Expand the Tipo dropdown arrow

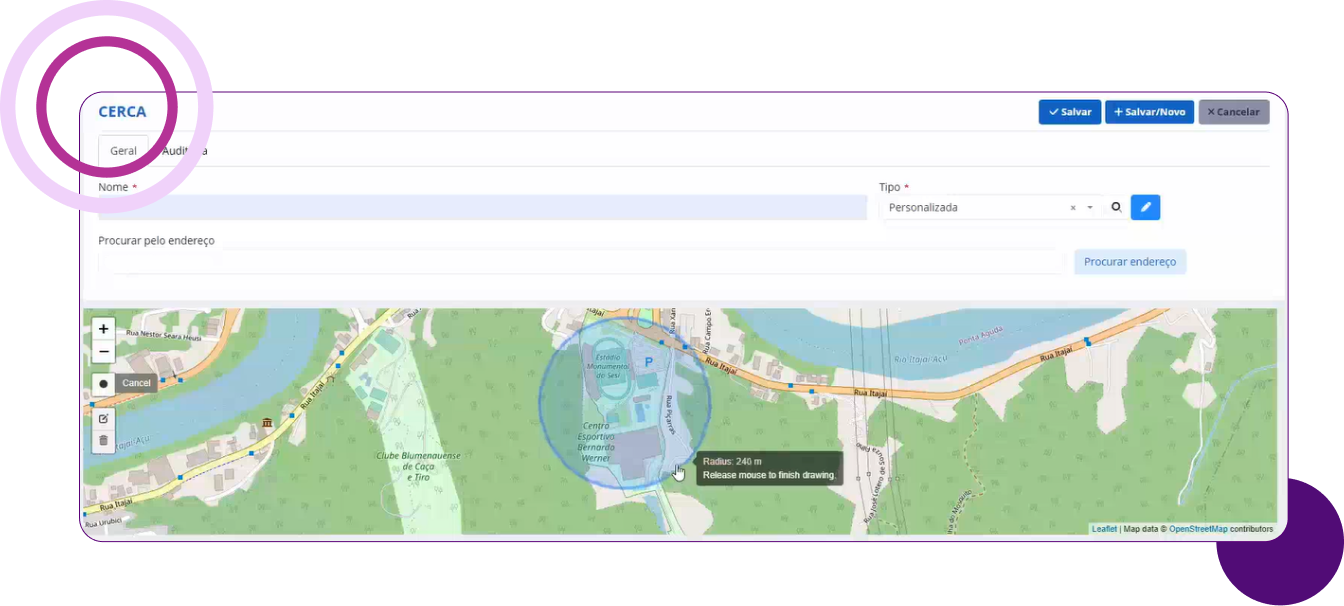[1090, 208]
